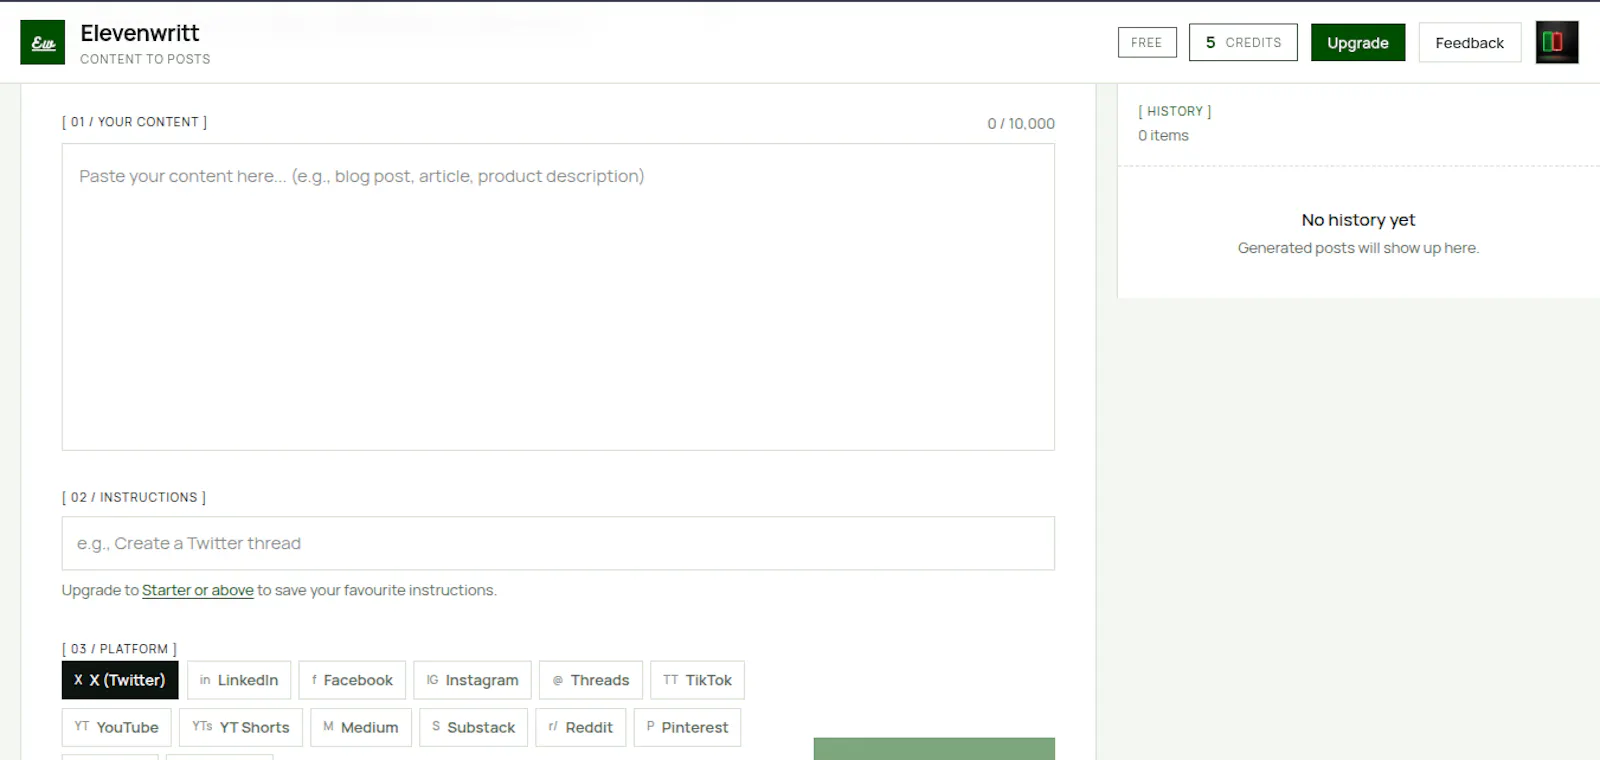Click the No history yet message
1600x760 pixels.
pyautogui.click(x=1358, y=220)
